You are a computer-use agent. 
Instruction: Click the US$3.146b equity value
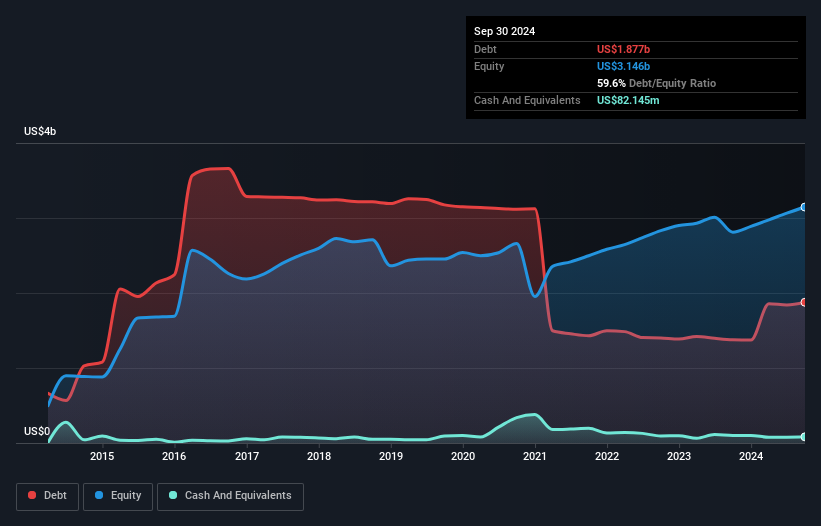click(x=624, y=66)
